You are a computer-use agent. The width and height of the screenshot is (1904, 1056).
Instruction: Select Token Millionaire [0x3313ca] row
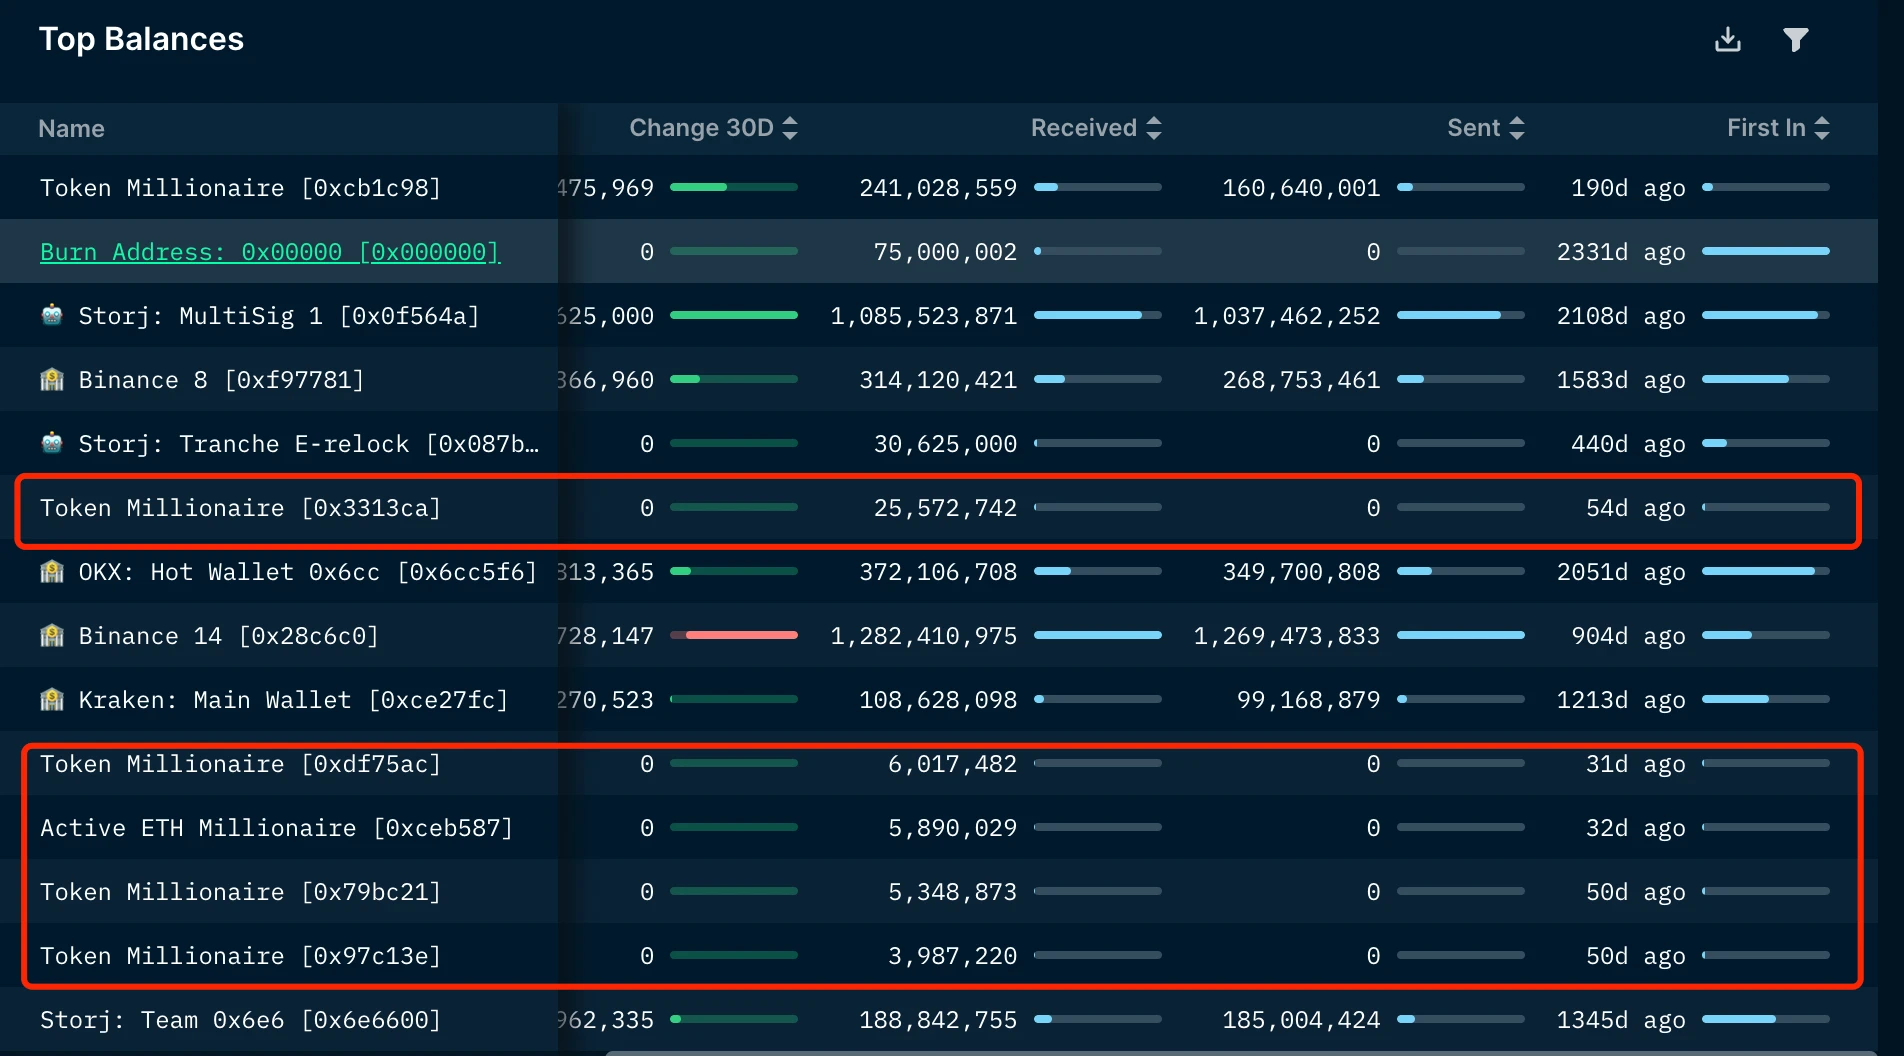240,507
